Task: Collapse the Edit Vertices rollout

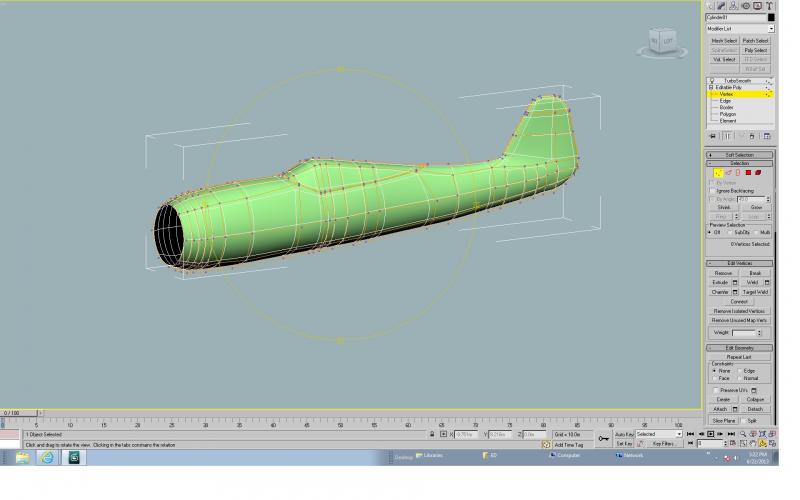Action: point(739,263)
